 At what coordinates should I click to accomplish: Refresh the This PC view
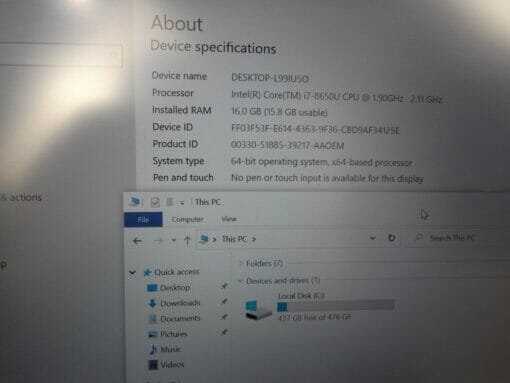(392, 238)
